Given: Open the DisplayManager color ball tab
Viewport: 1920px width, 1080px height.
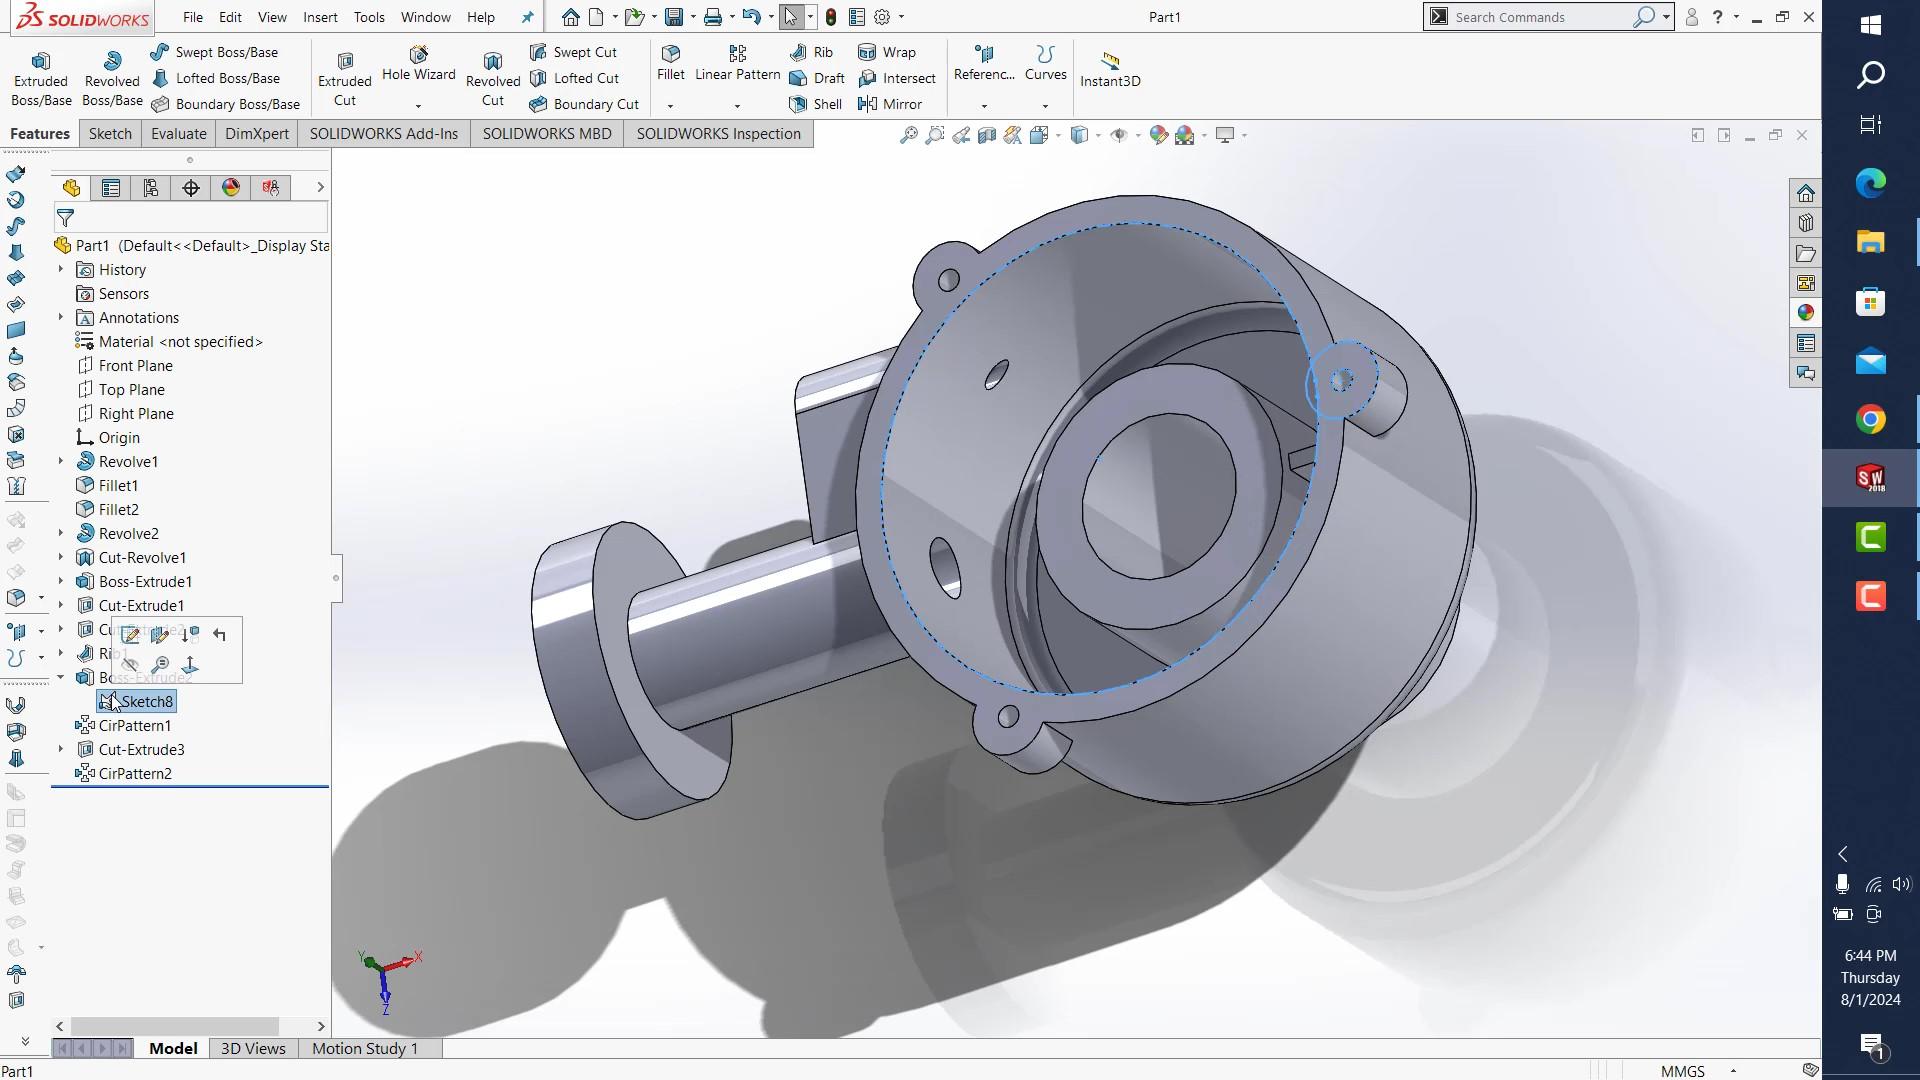Looking at the screenshot, I should tap(231, 188).
